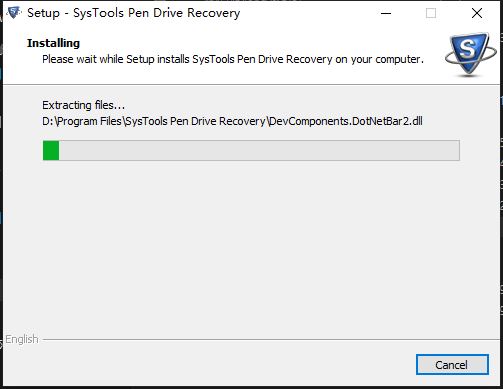The image size is (503, 389).
Task: Click the 'D:\Program Files' portion of the path
Action: [82, 121]
